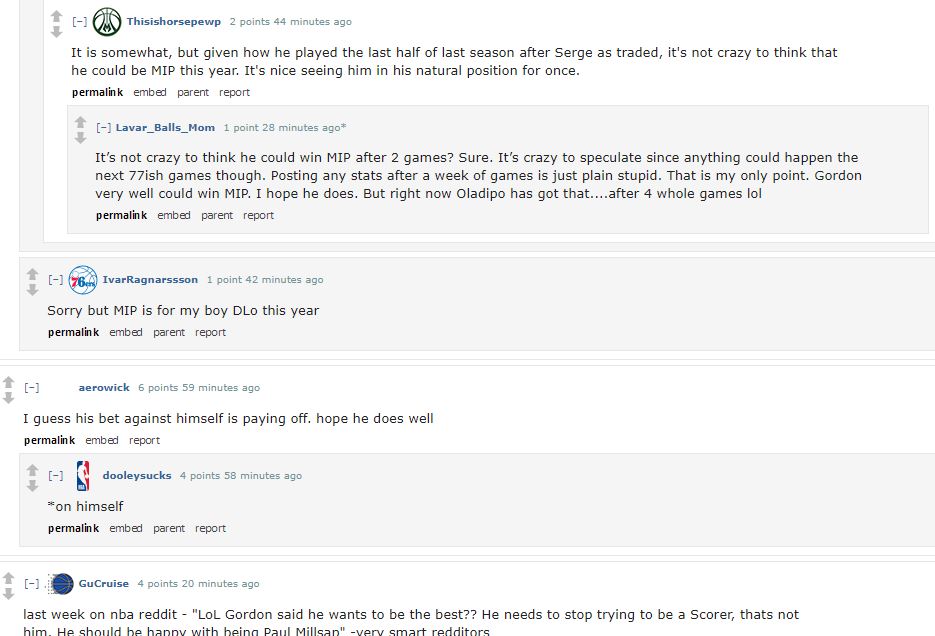Upvote Thisishorsepewp's comment

click(57, 16)
